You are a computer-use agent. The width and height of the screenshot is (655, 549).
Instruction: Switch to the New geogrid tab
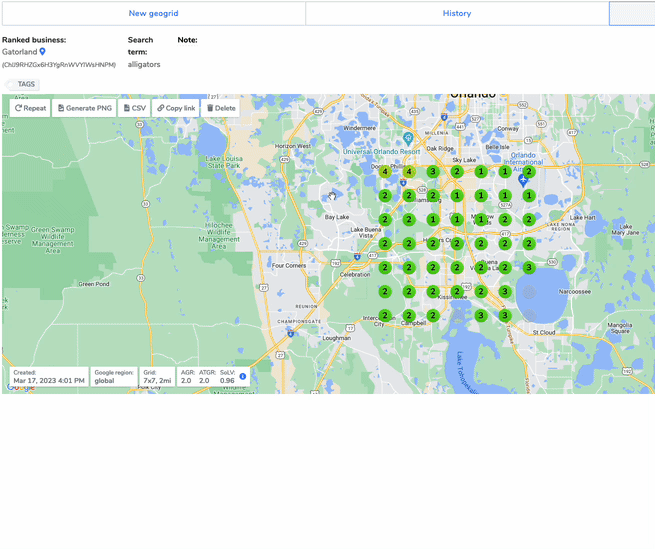[x=153, y=13]
